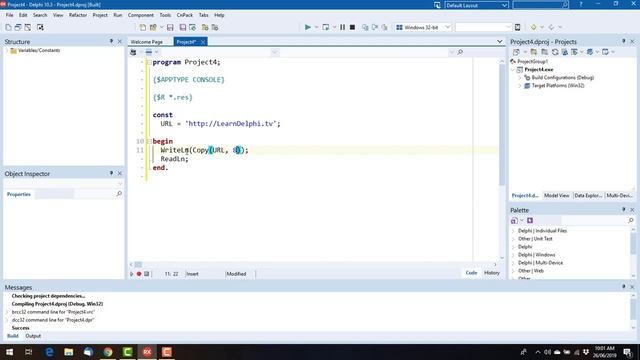Pin the Structure panel
The height and width of the screenshot is (360, 640).
[111, 41]
